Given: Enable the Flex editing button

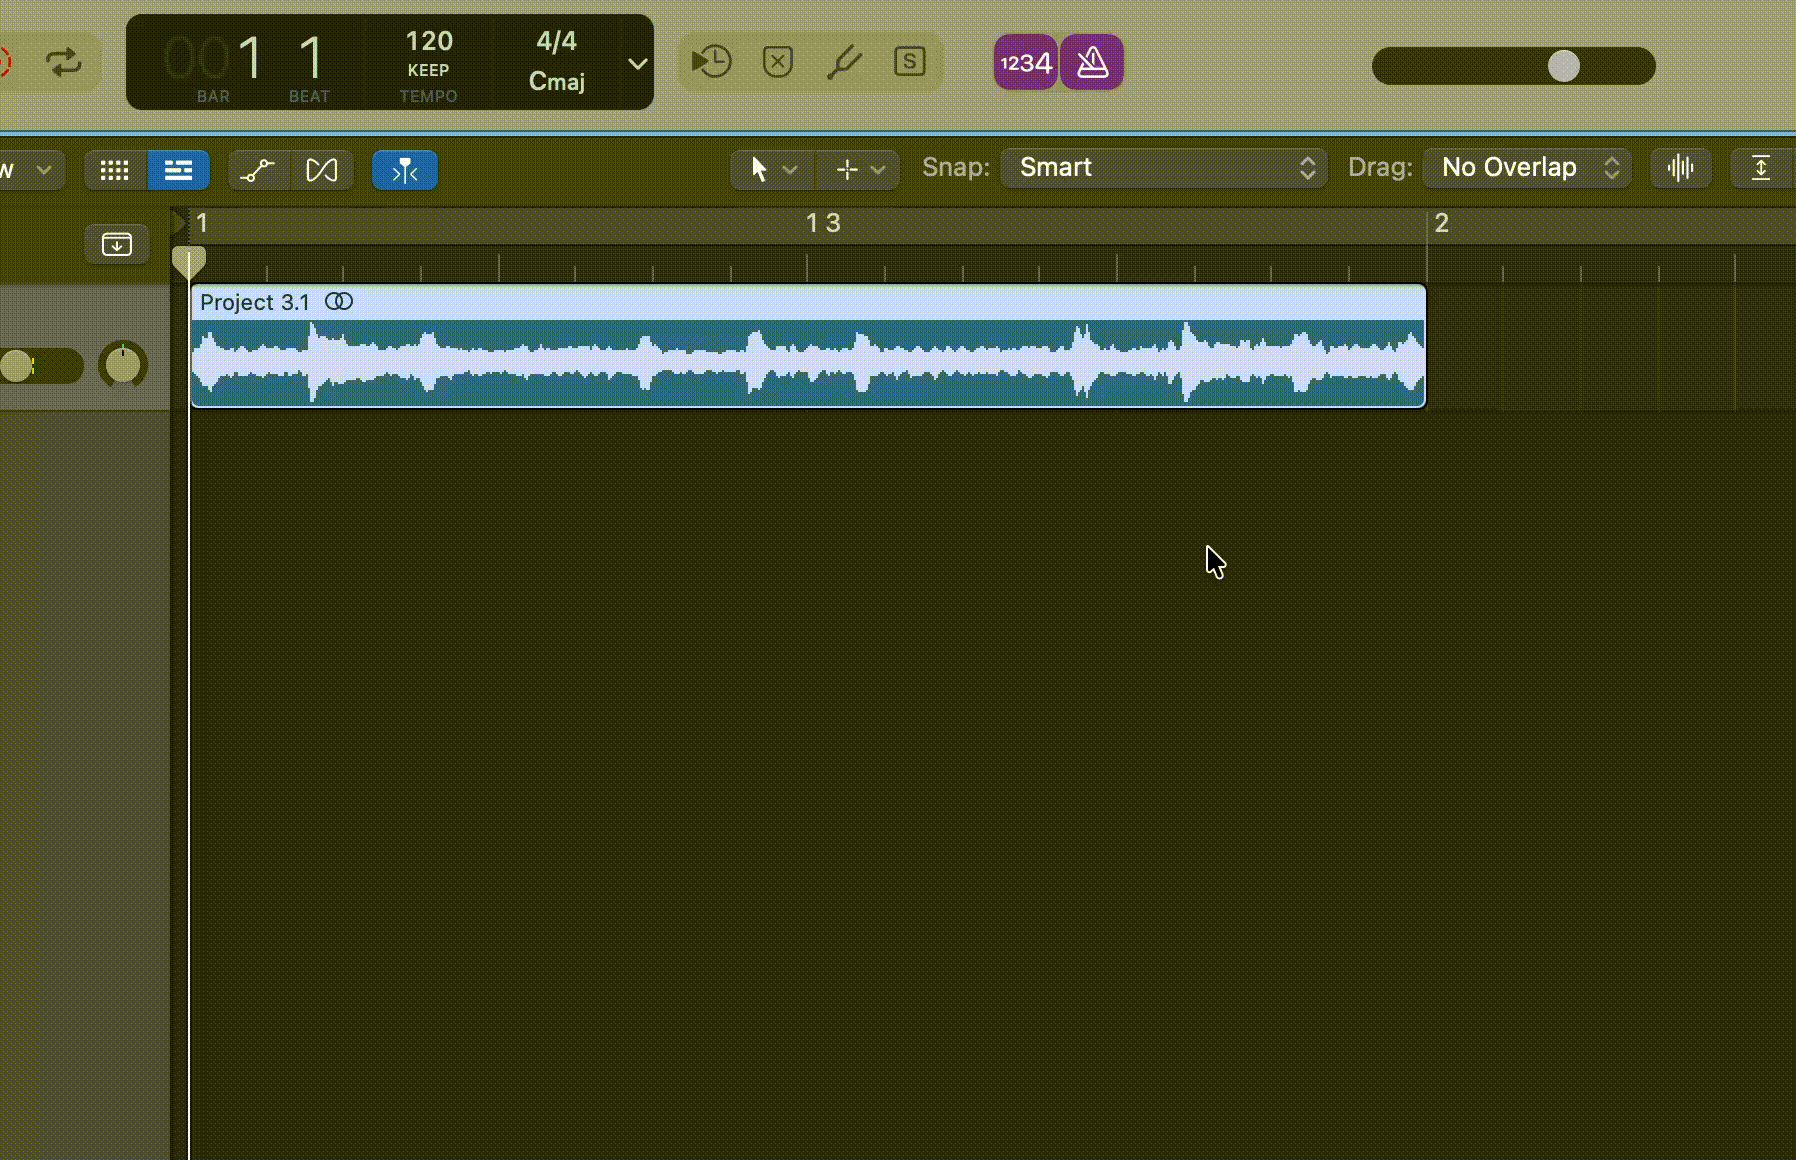Looking at the screenshot, I should (x=321, y=170).
